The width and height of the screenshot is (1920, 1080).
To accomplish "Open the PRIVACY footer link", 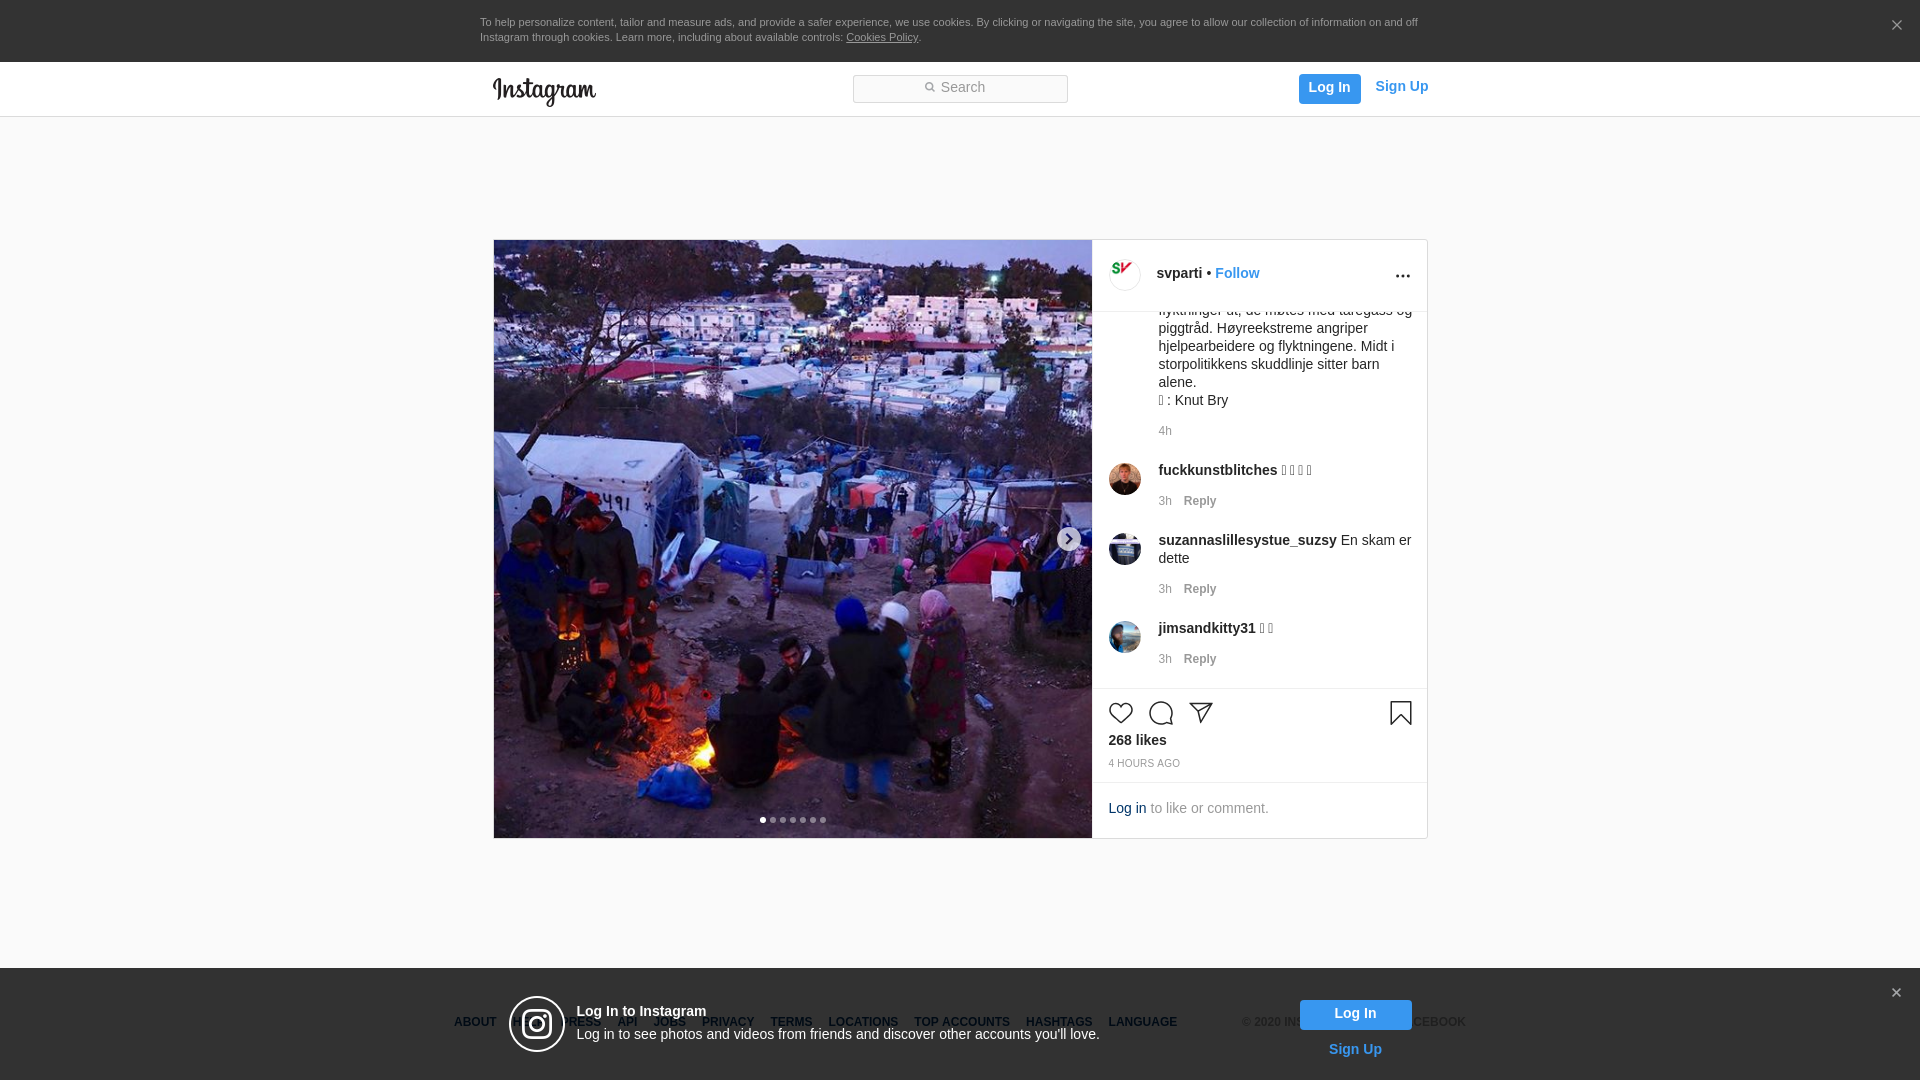I will coord(727,1022).
